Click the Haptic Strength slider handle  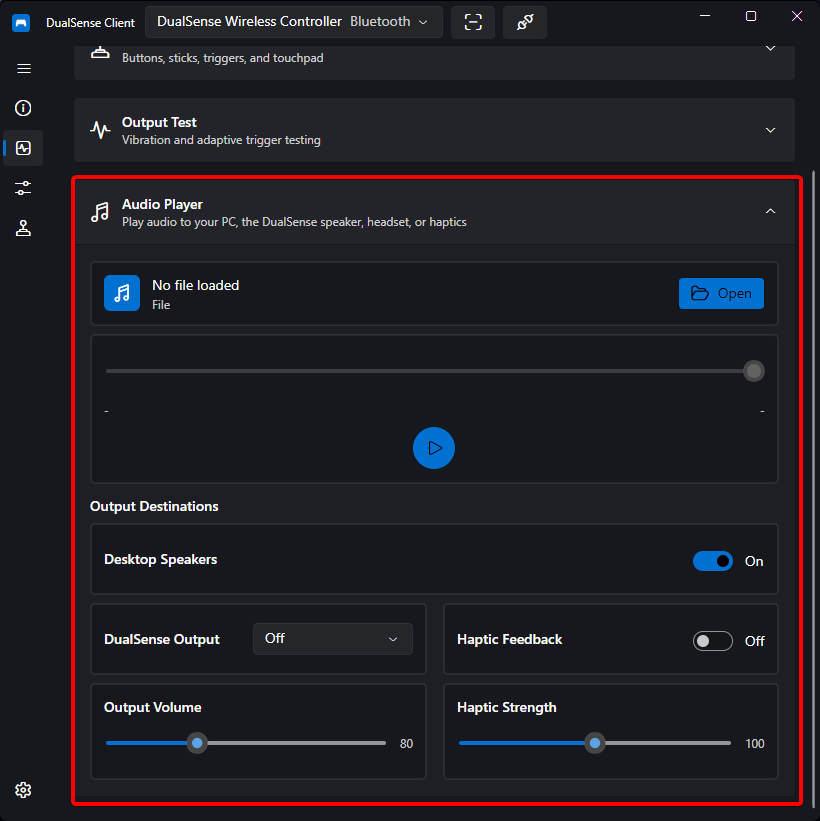tap(595, 743)
